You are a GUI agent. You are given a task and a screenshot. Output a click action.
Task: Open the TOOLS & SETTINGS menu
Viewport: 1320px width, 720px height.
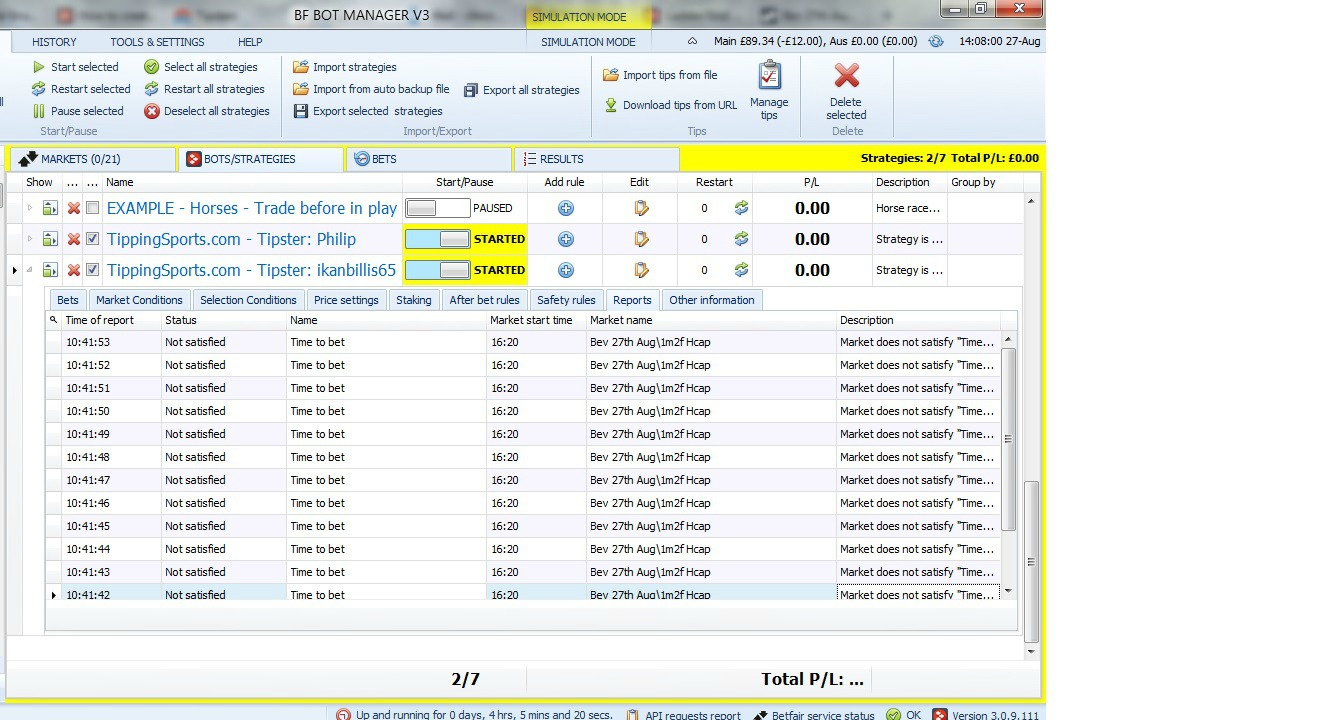(x=157, y=42)
